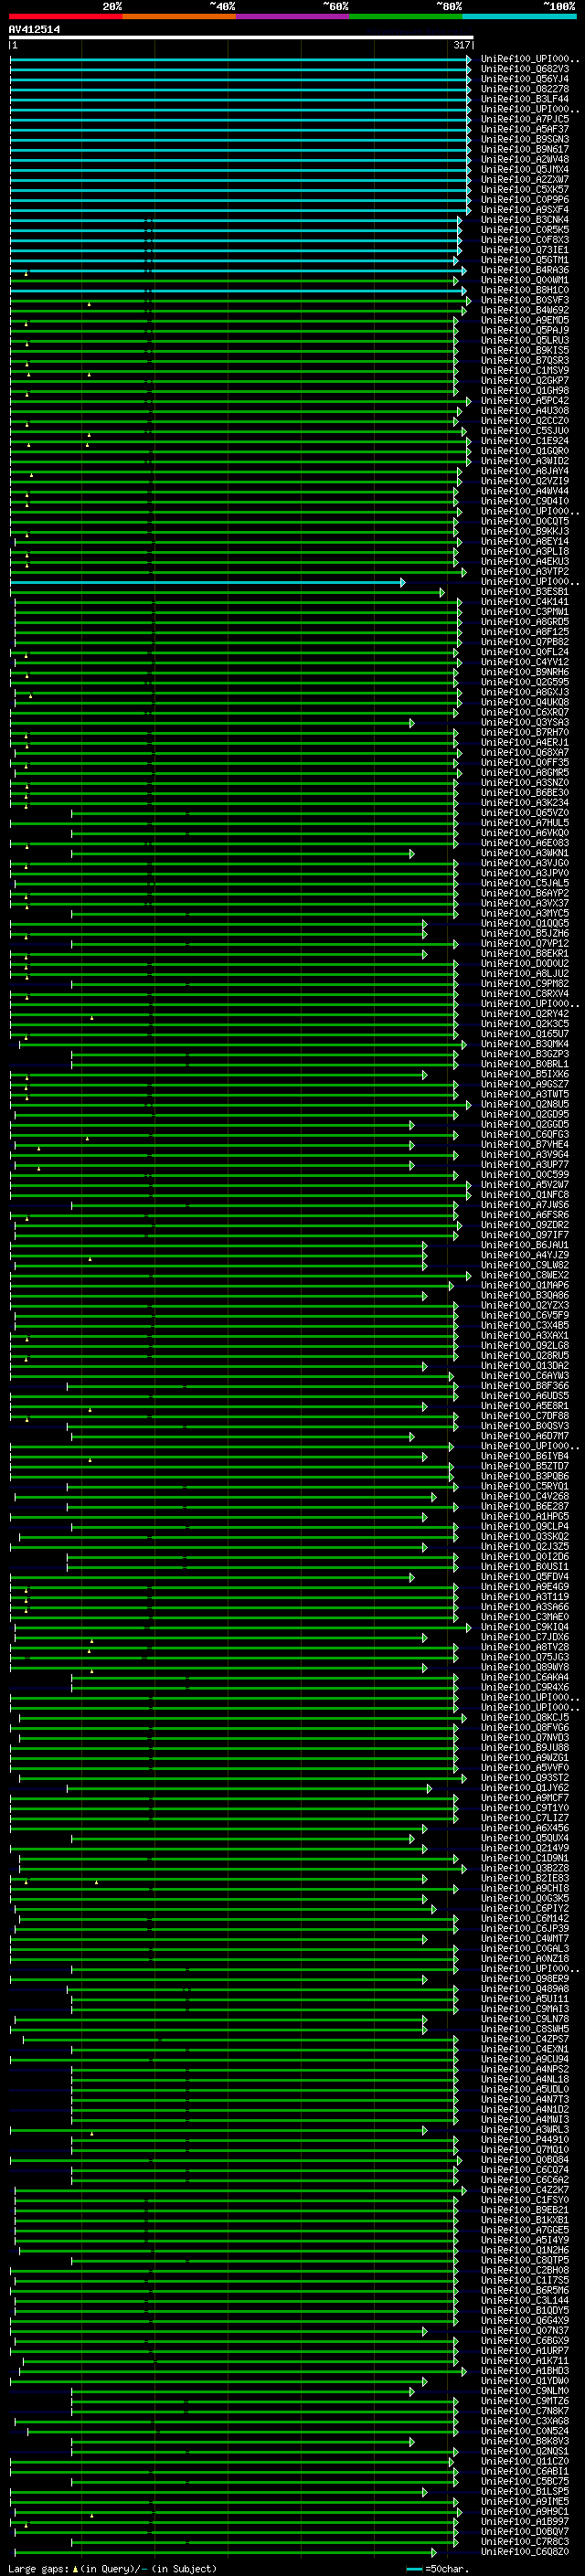This screenshot has height=2576, width=585.
Task: Click the UniRef100_A8JAY4 label
Action: [x=525, y=471]
